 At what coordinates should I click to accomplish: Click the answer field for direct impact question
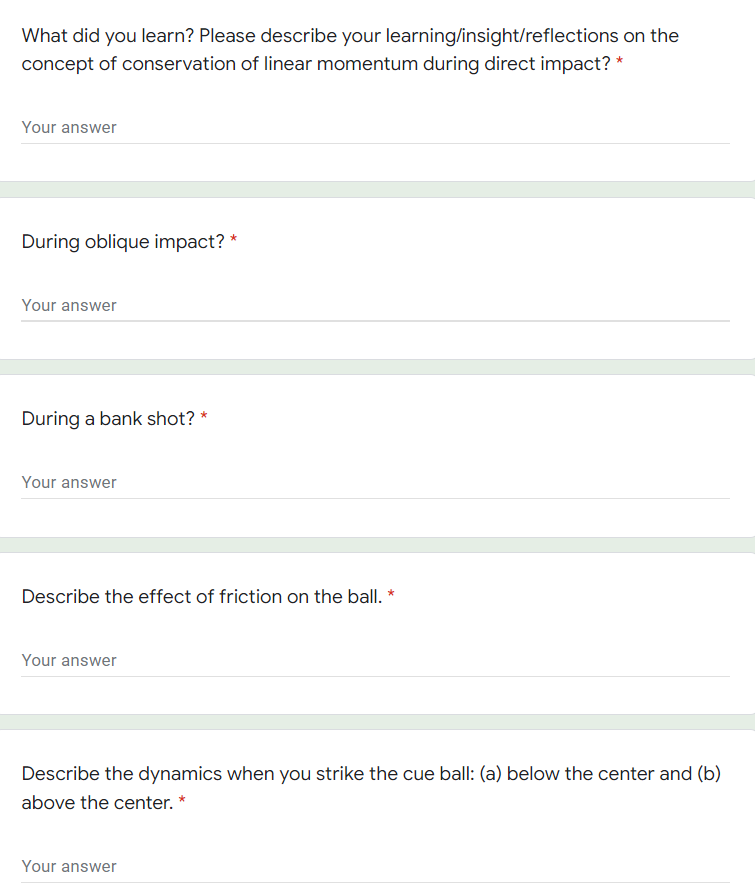point(376,128)
